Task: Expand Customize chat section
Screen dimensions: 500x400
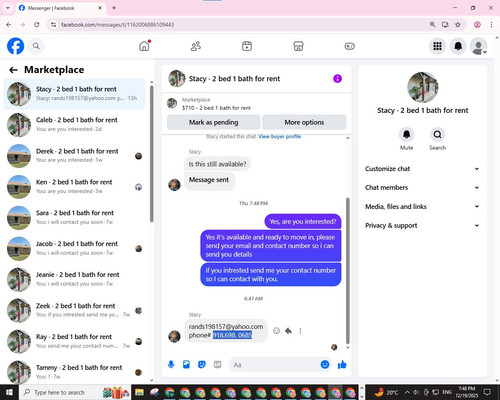Action: 422,169
